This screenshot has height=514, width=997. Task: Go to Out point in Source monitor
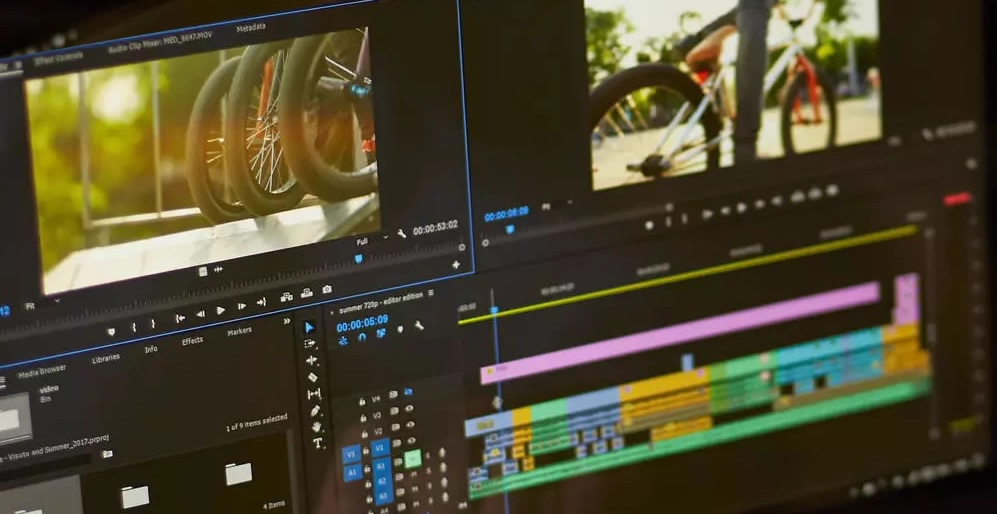pyautogui.click(x=261, y=302)
